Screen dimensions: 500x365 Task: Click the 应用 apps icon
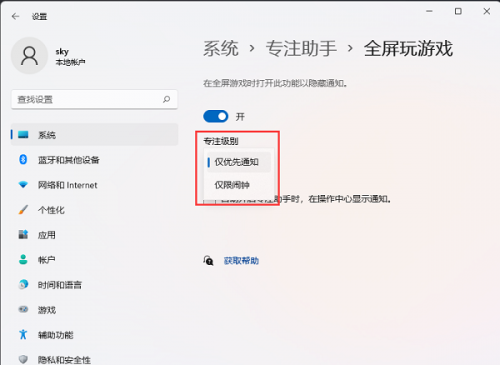pos(23,234)
